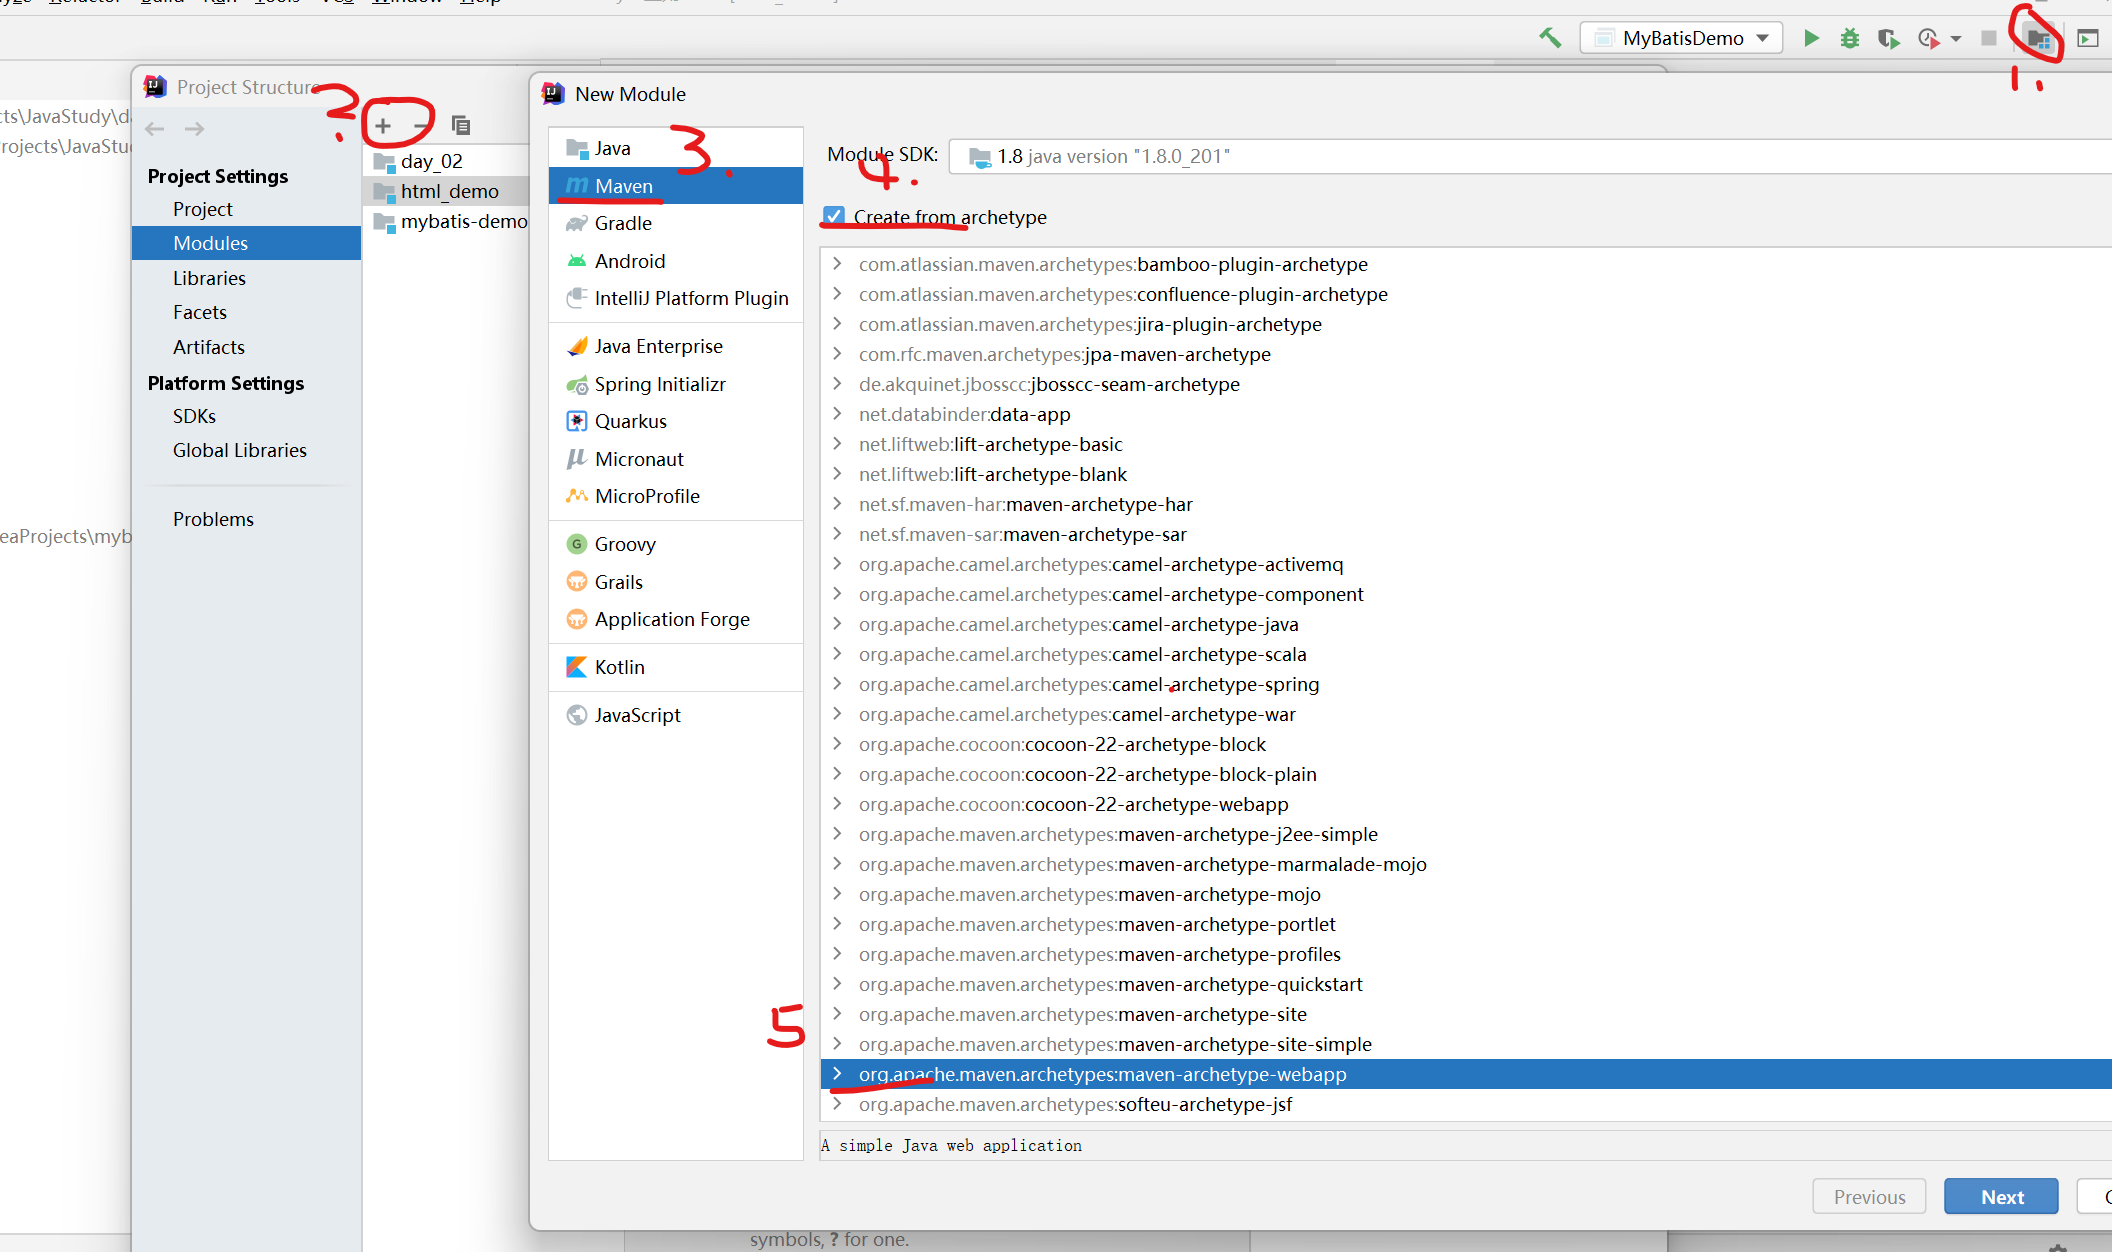2112x1252 pixels.
Task: Expand jpa-maven-archetype chevron
Action: (837, 354)
